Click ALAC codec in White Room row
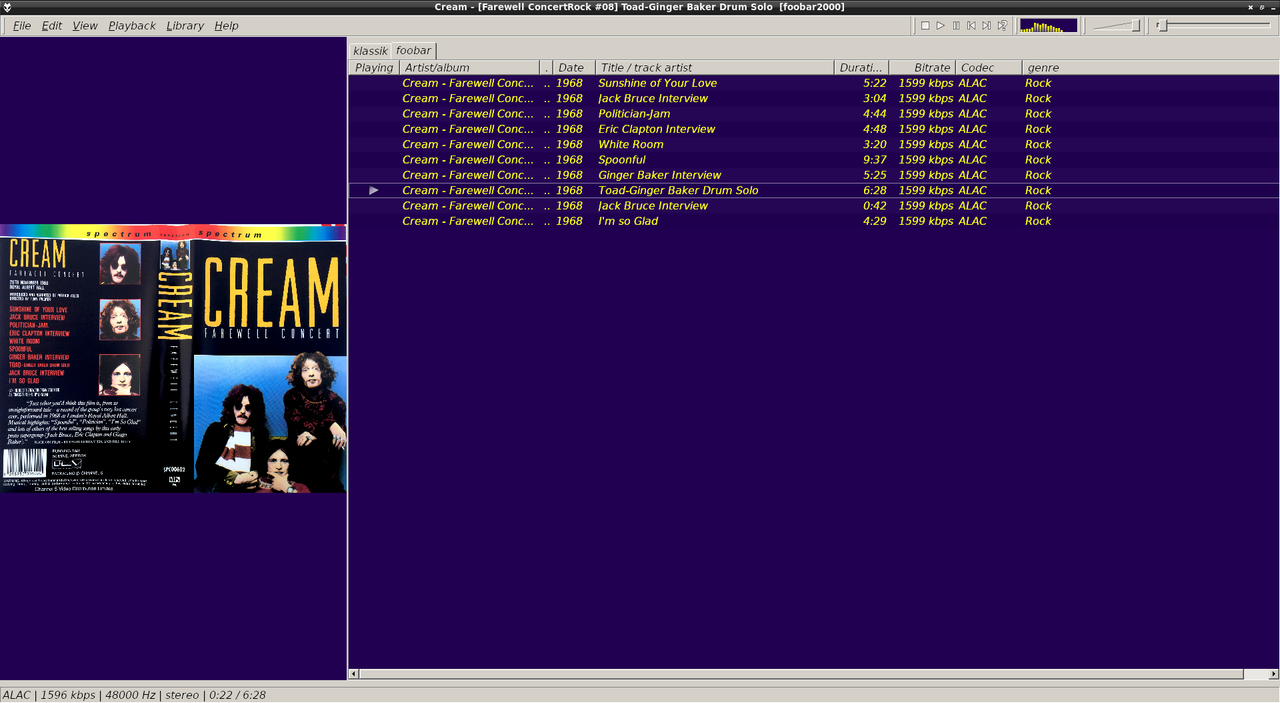 pos(972,144)
